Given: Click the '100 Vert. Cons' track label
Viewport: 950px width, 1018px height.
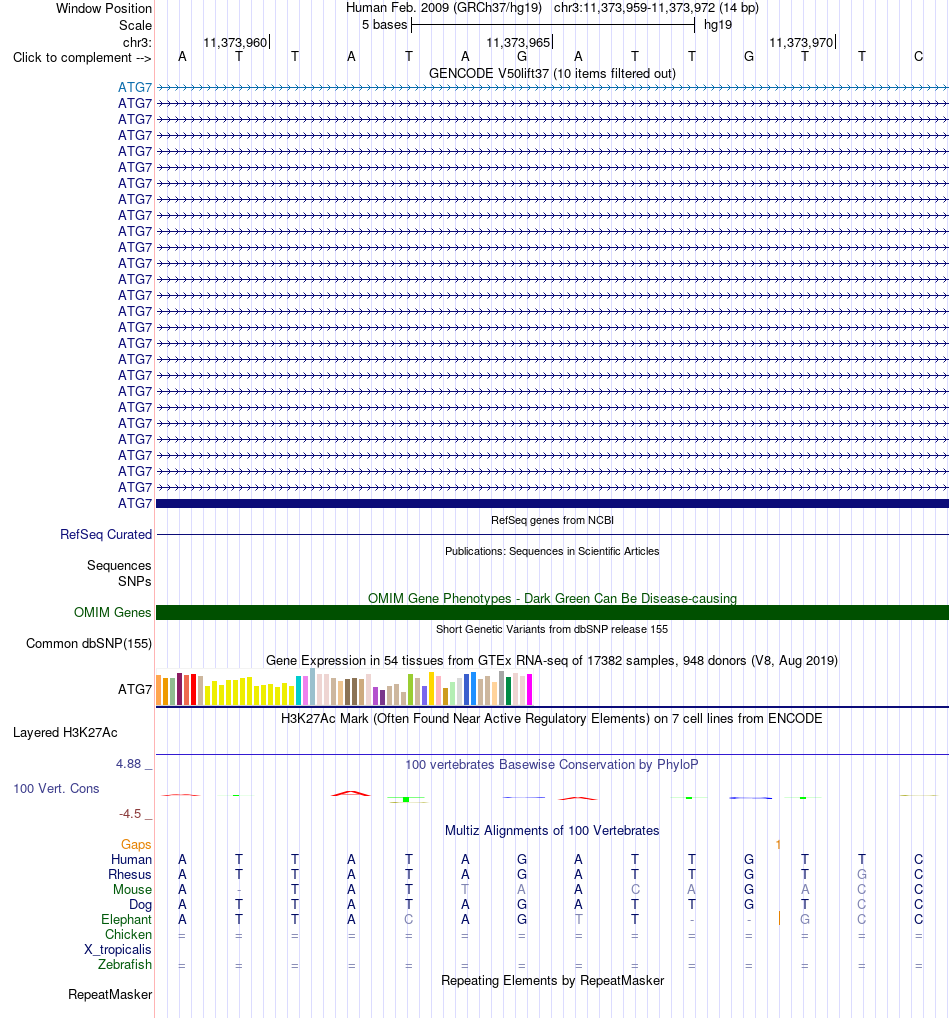Looking at the screenshot, I should coord(56,788).
